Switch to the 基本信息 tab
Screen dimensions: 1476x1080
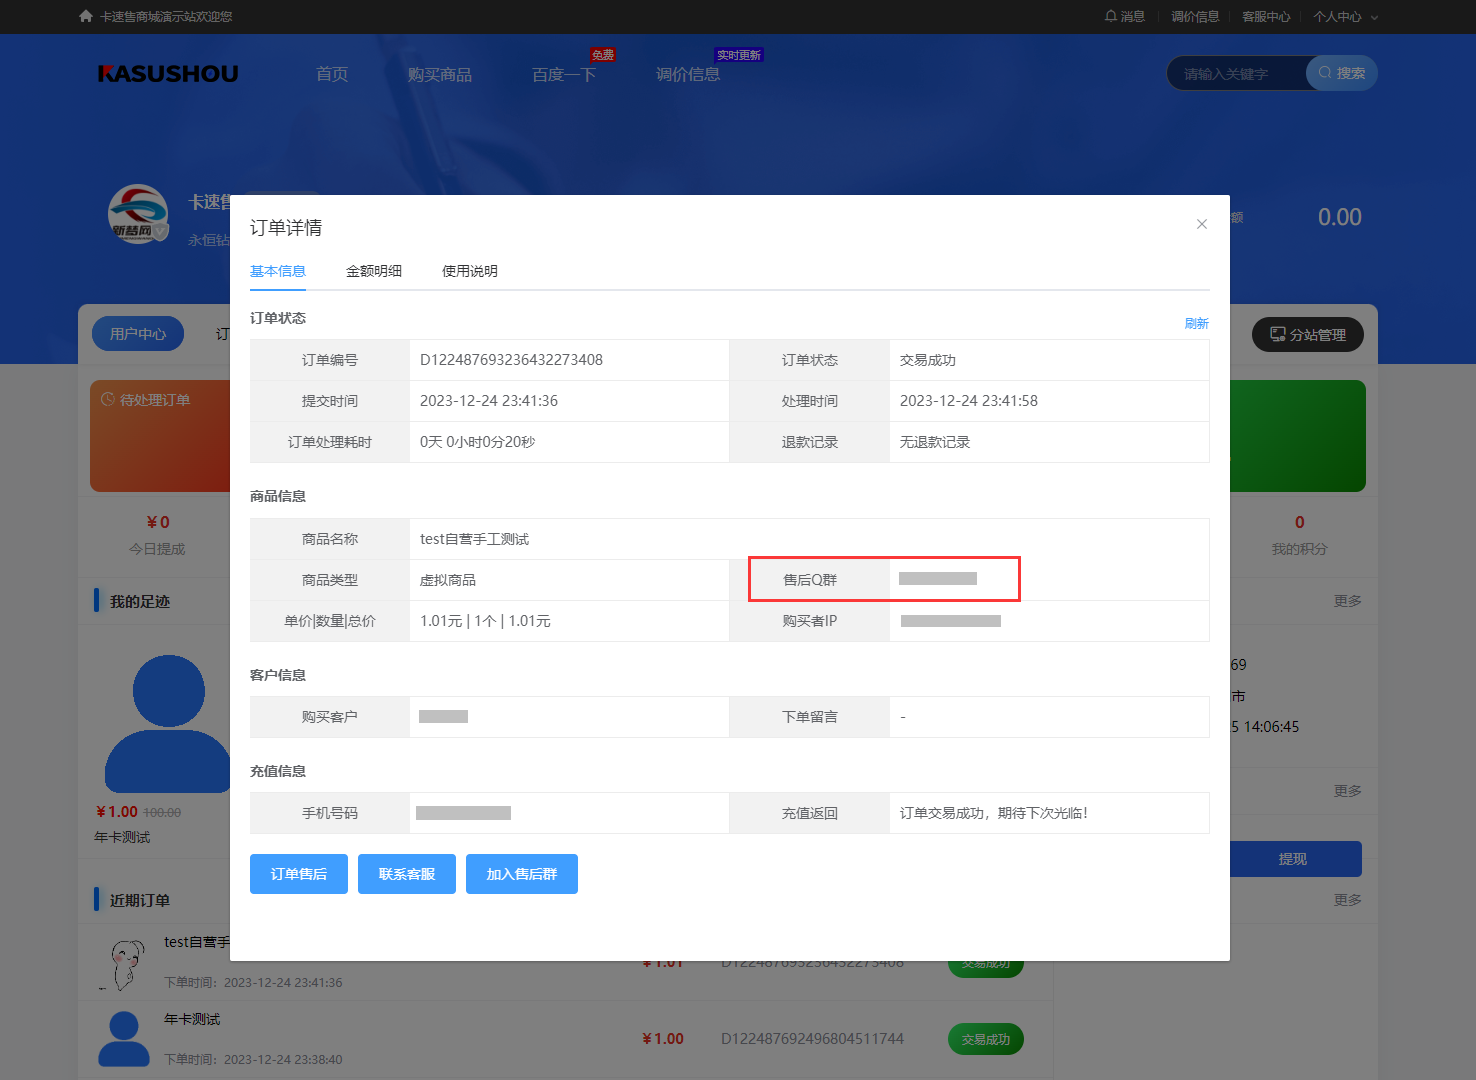(x=278, y=271)
